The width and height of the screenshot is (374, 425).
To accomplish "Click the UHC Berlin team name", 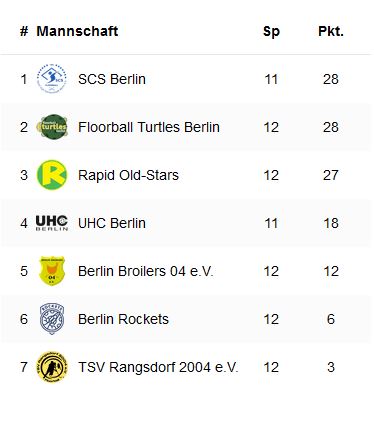I will pos(112,223).
